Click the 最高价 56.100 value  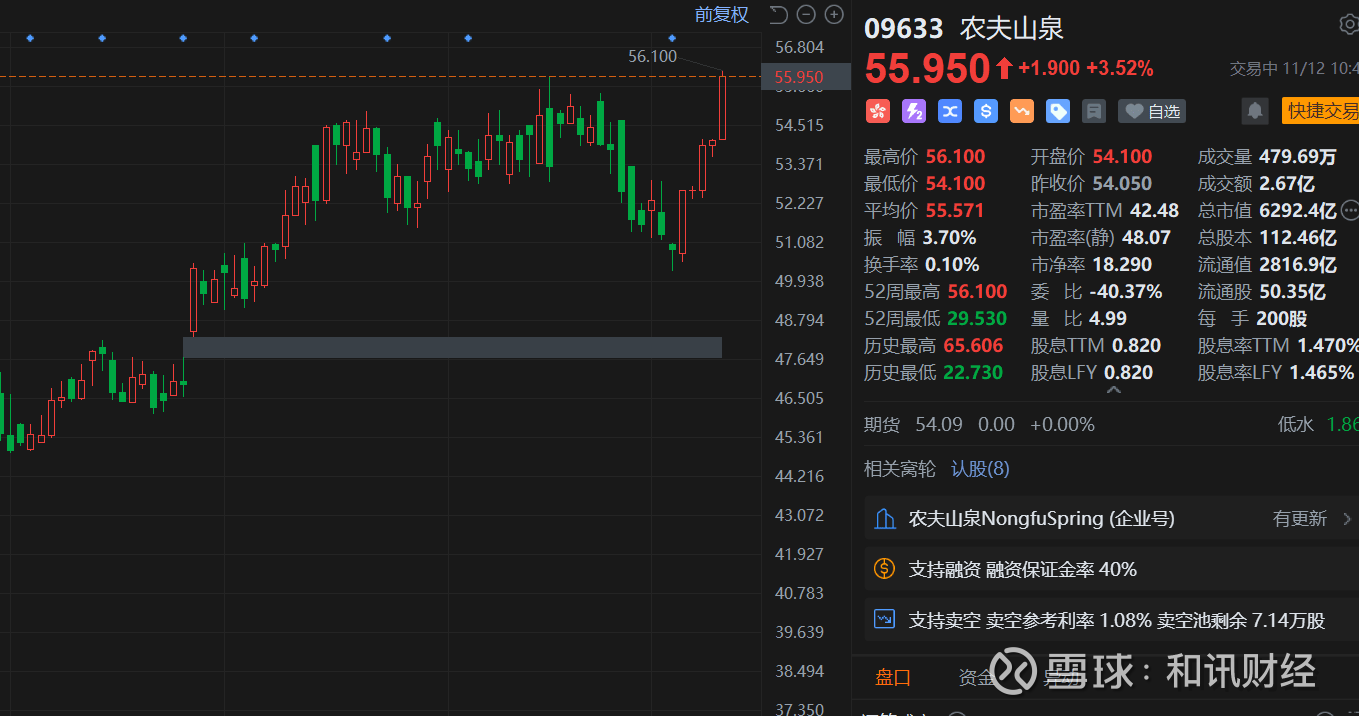pos(955,156)
